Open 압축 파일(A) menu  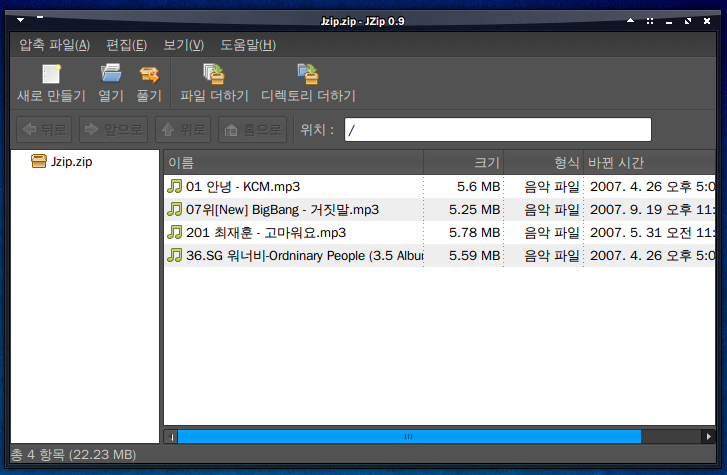click(55, 45)
